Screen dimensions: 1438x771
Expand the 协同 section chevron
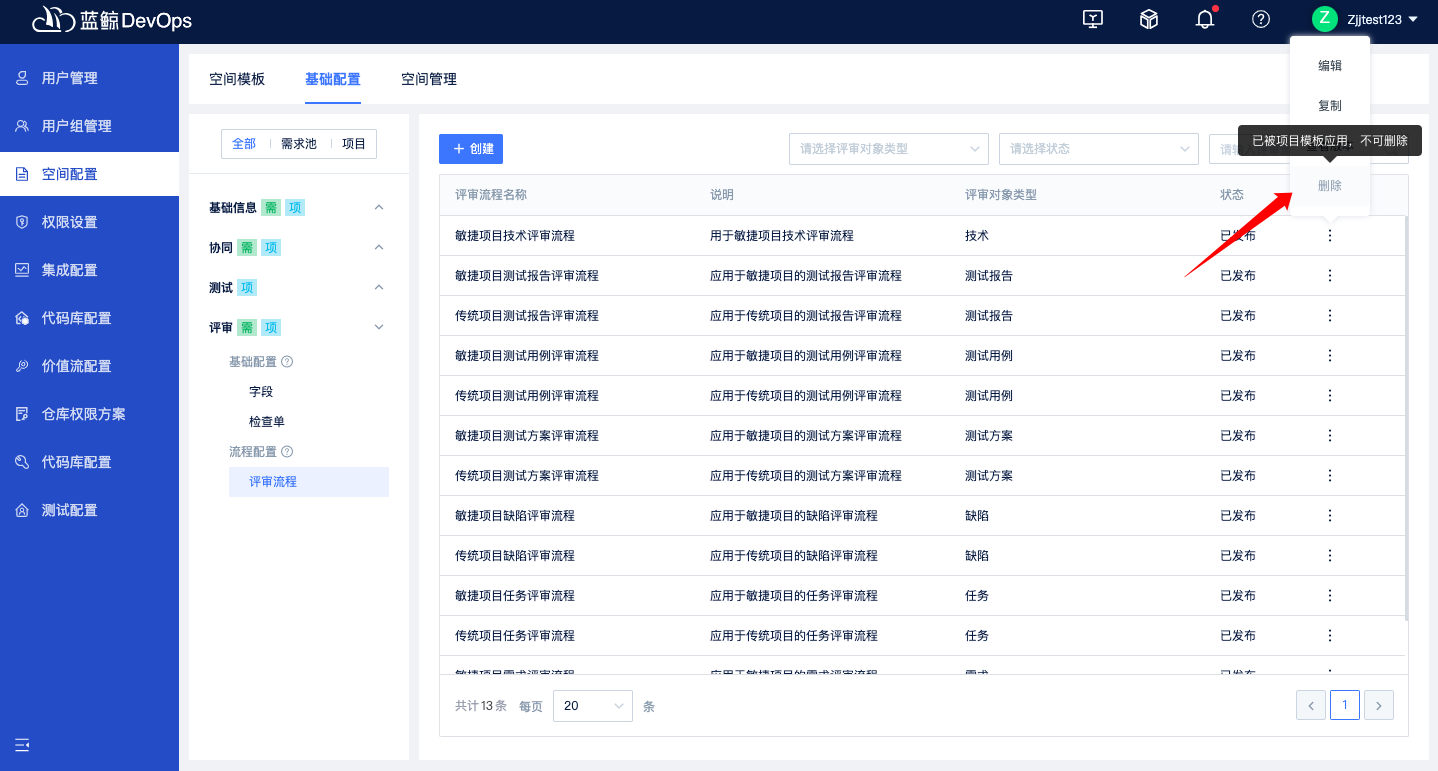tap(378, 247)
